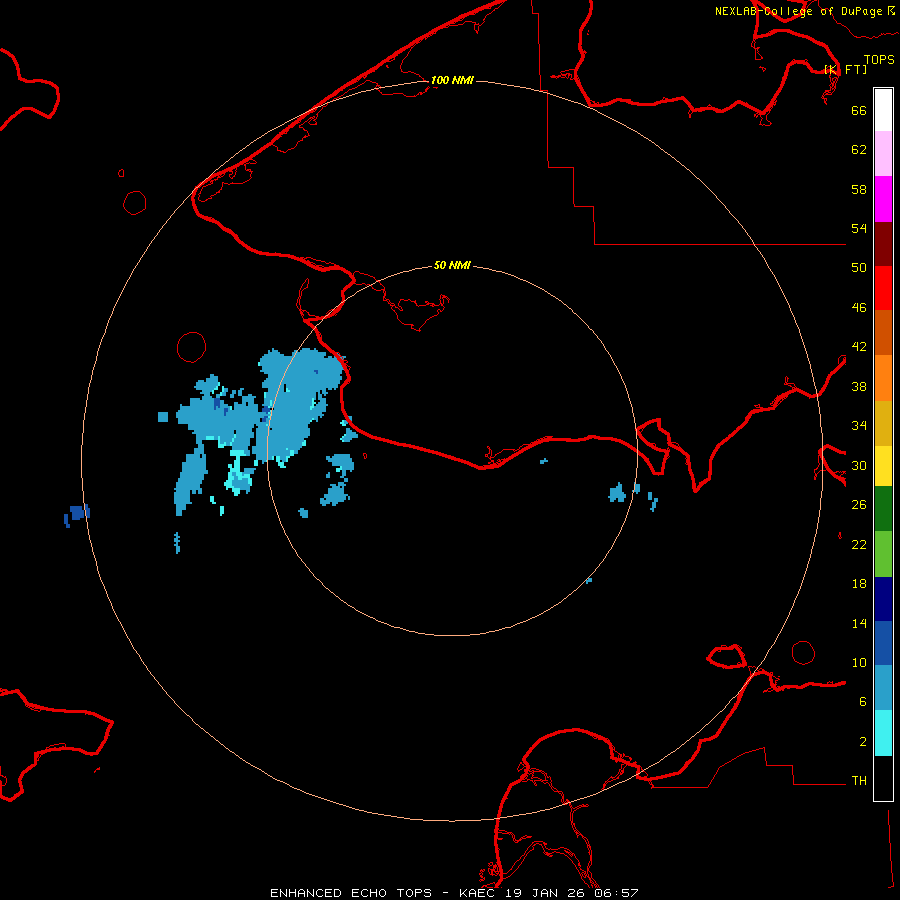Click the dark green legend swatch
The height and width of the screenshot is (900, 900).
883,509
